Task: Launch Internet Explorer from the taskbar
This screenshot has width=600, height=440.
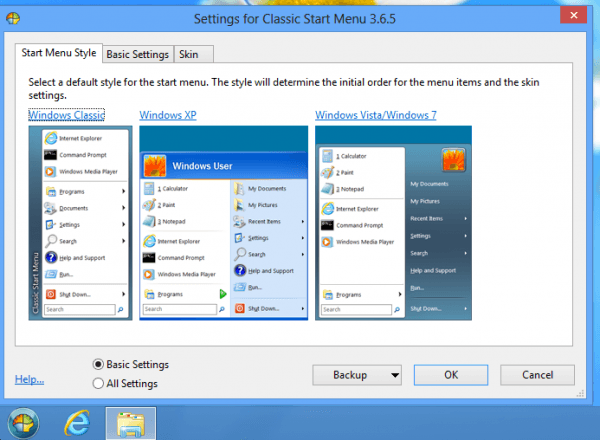Action: coord(78,423)
